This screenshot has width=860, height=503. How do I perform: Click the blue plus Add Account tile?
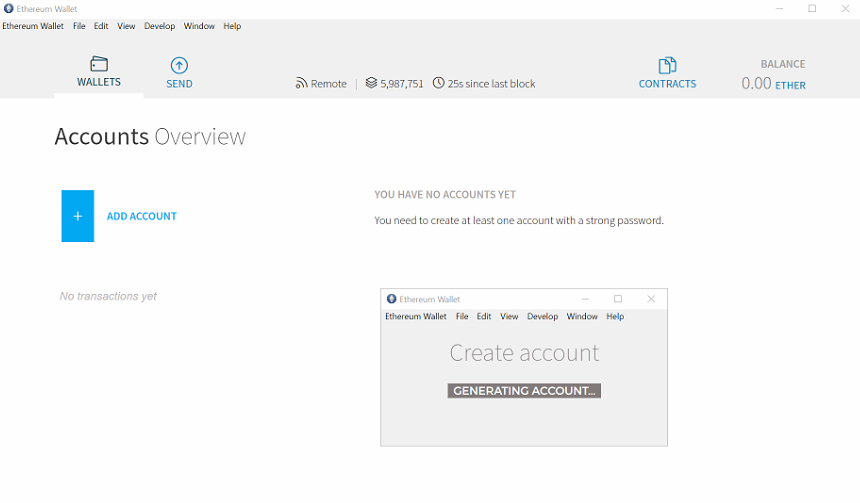pos(78,216)
